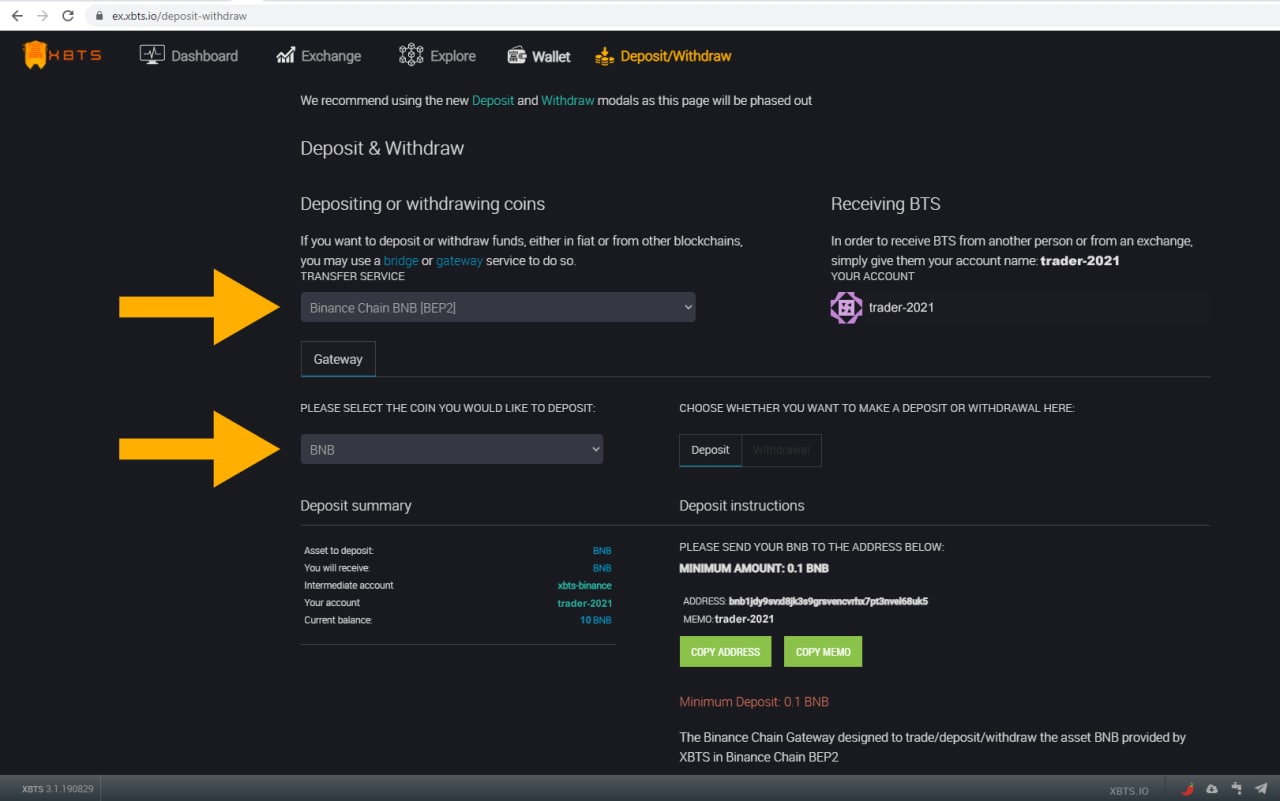
Task: Open the Dashboard menu item
Action: pos(189,56)
